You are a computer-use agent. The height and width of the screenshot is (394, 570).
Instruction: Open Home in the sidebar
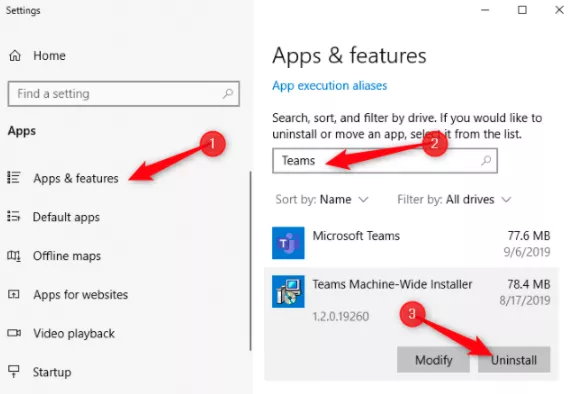pos(49,56)
